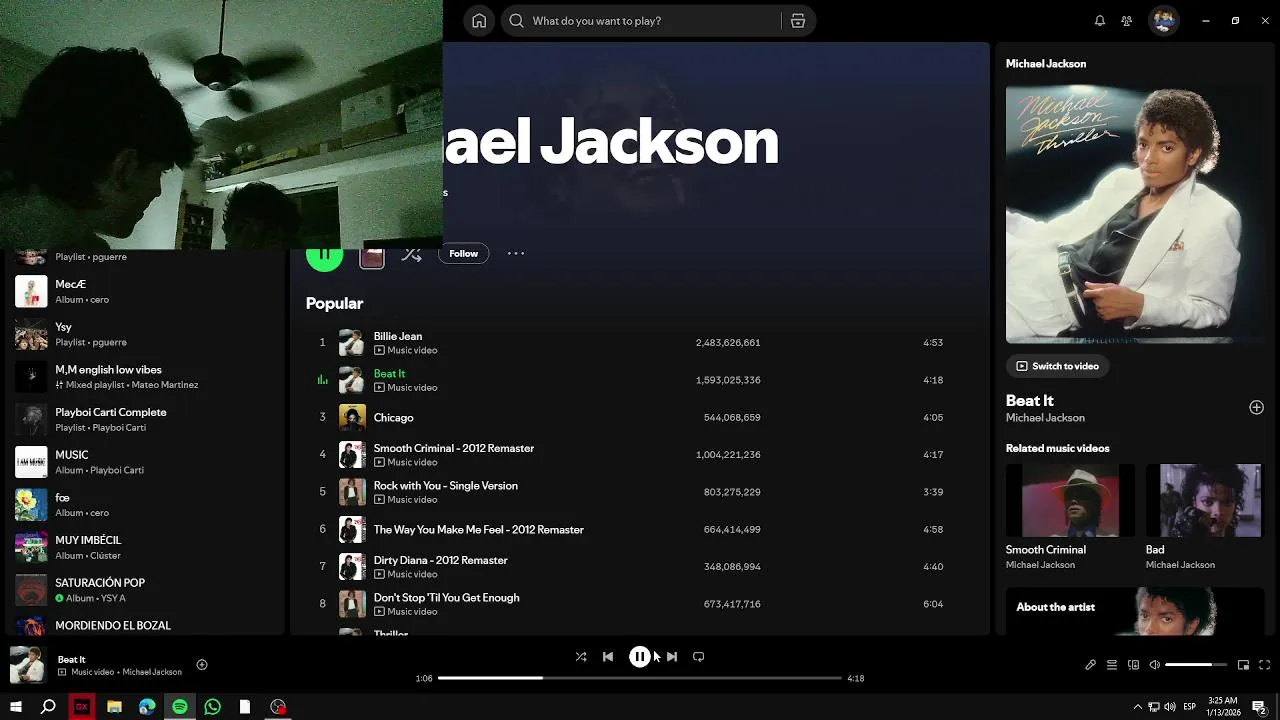The width and height of the screenshot is (1280, 720).
Task: Open the miniplayer
Action: click(1243, 665)
